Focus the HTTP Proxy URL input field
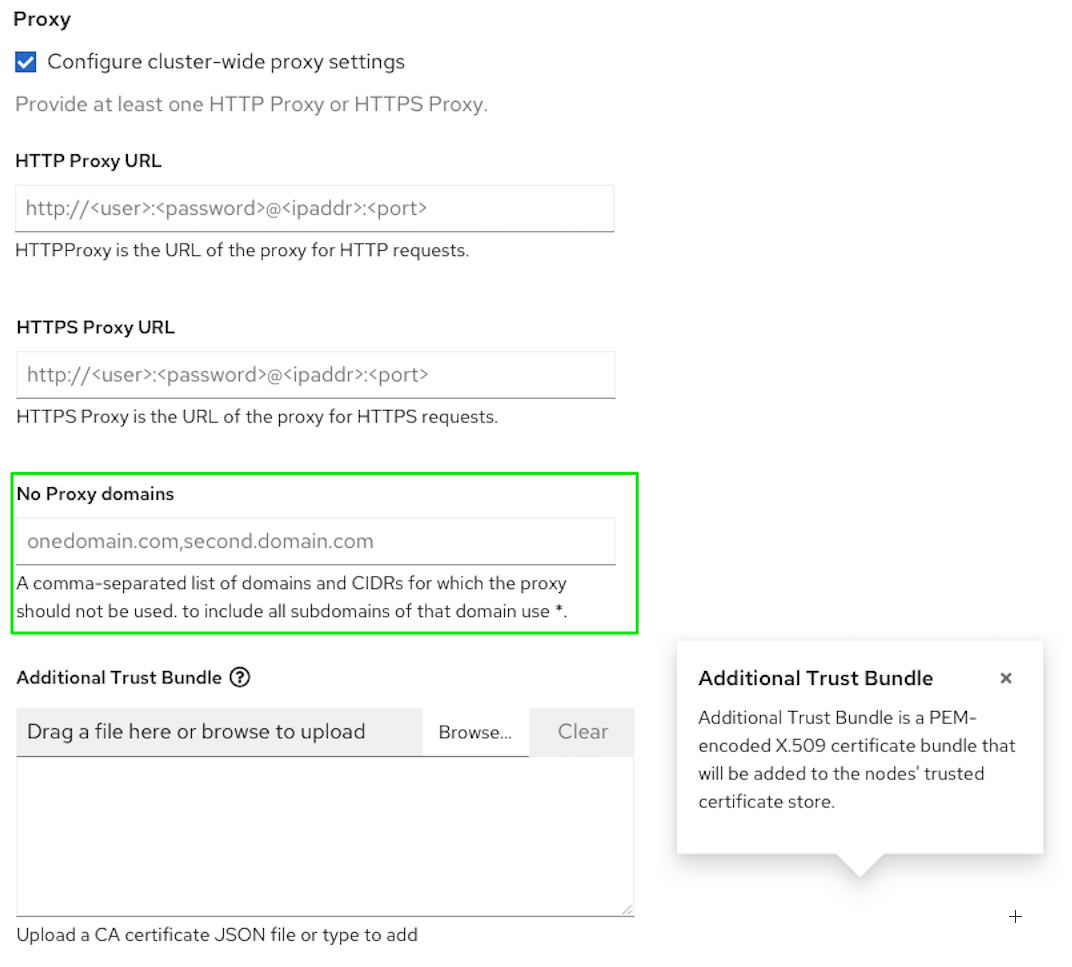This screenshot has width=1072, height=967. pos(314,209)
